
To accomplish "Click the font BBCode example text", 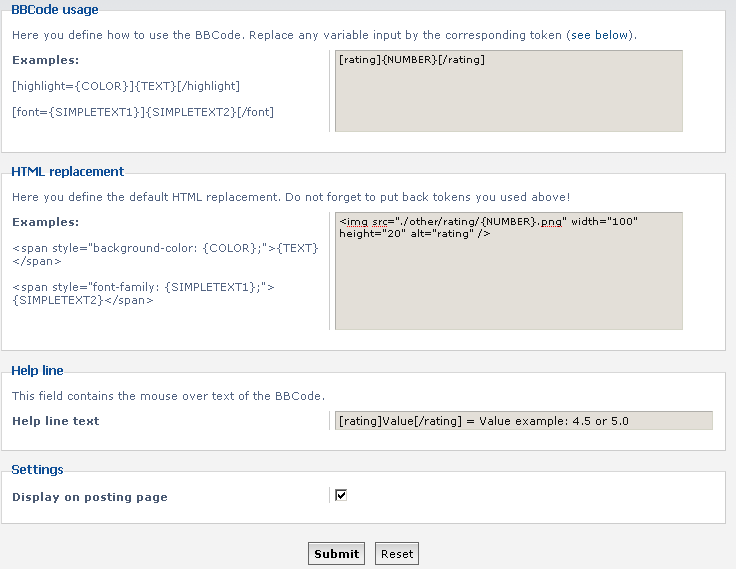I will 143,112.
